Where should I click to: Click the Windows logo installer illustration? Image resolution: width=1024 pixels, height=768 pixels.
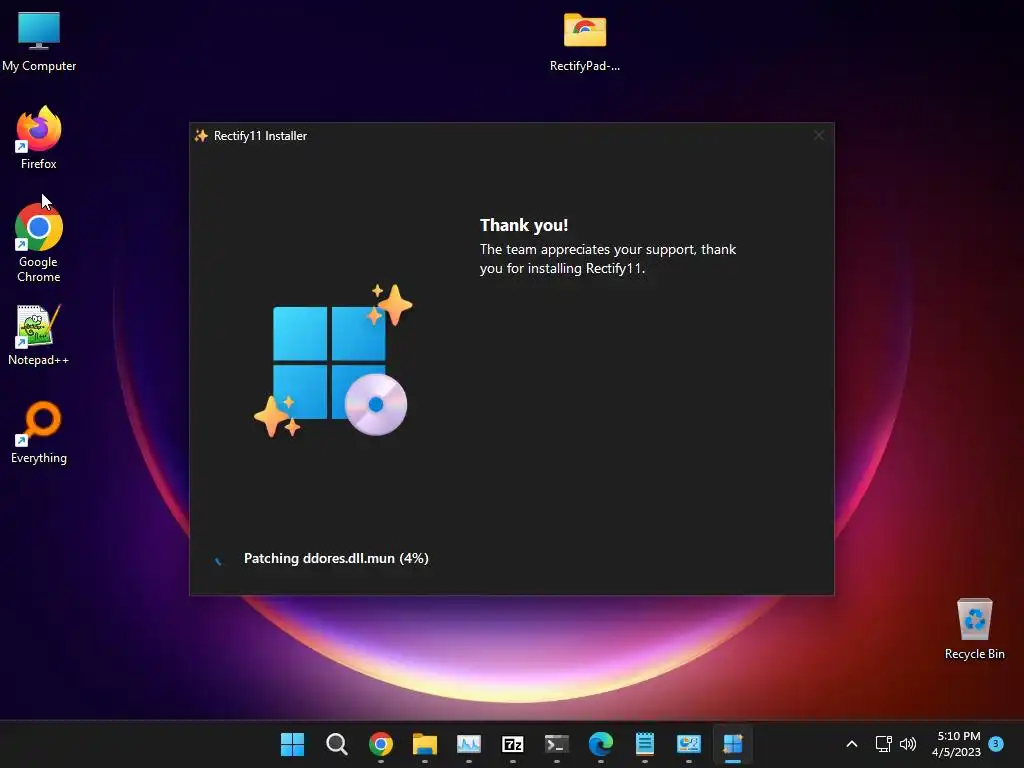(333, 360)
